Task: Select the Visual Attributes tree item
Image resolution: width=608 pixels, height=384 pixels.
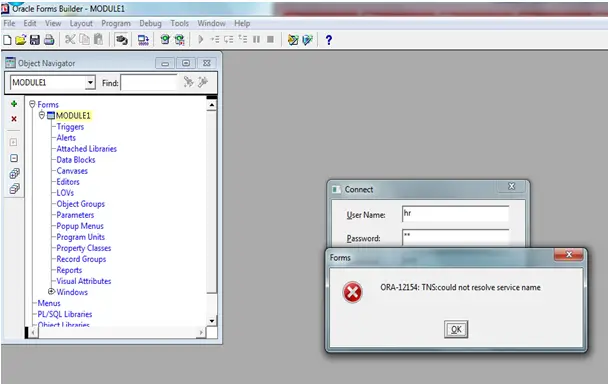Action: 84,281
